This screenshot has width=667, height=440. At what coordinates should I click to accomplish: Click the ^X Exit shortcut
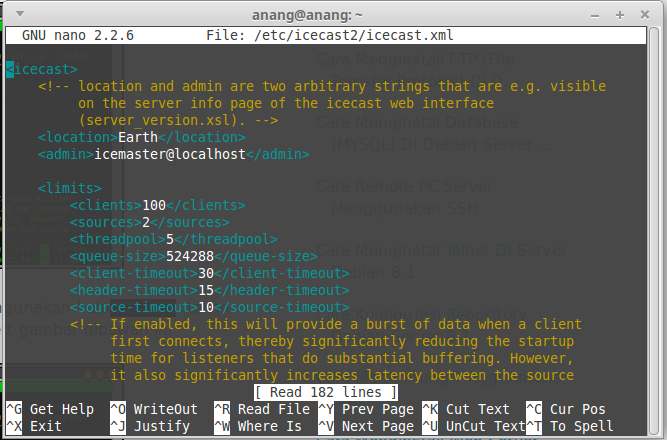coord(34,426)
